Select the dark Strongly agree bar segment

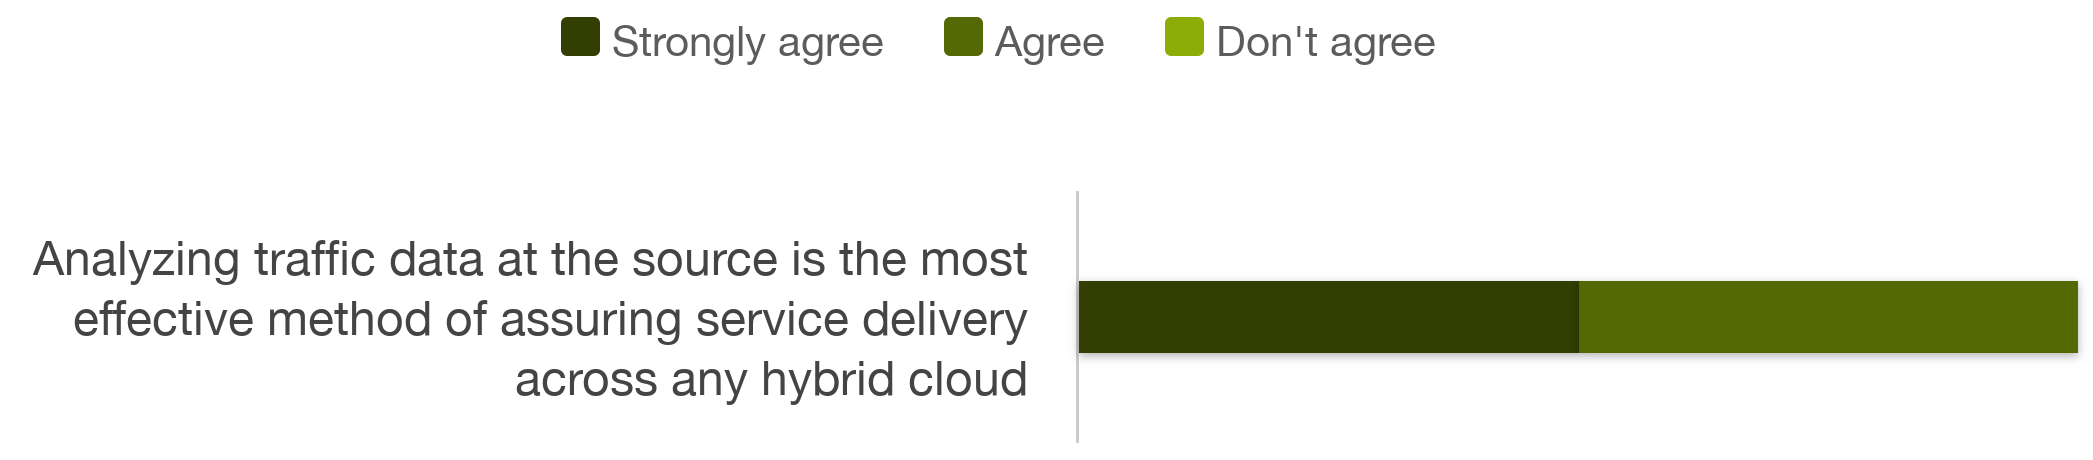pos(1329,317)
